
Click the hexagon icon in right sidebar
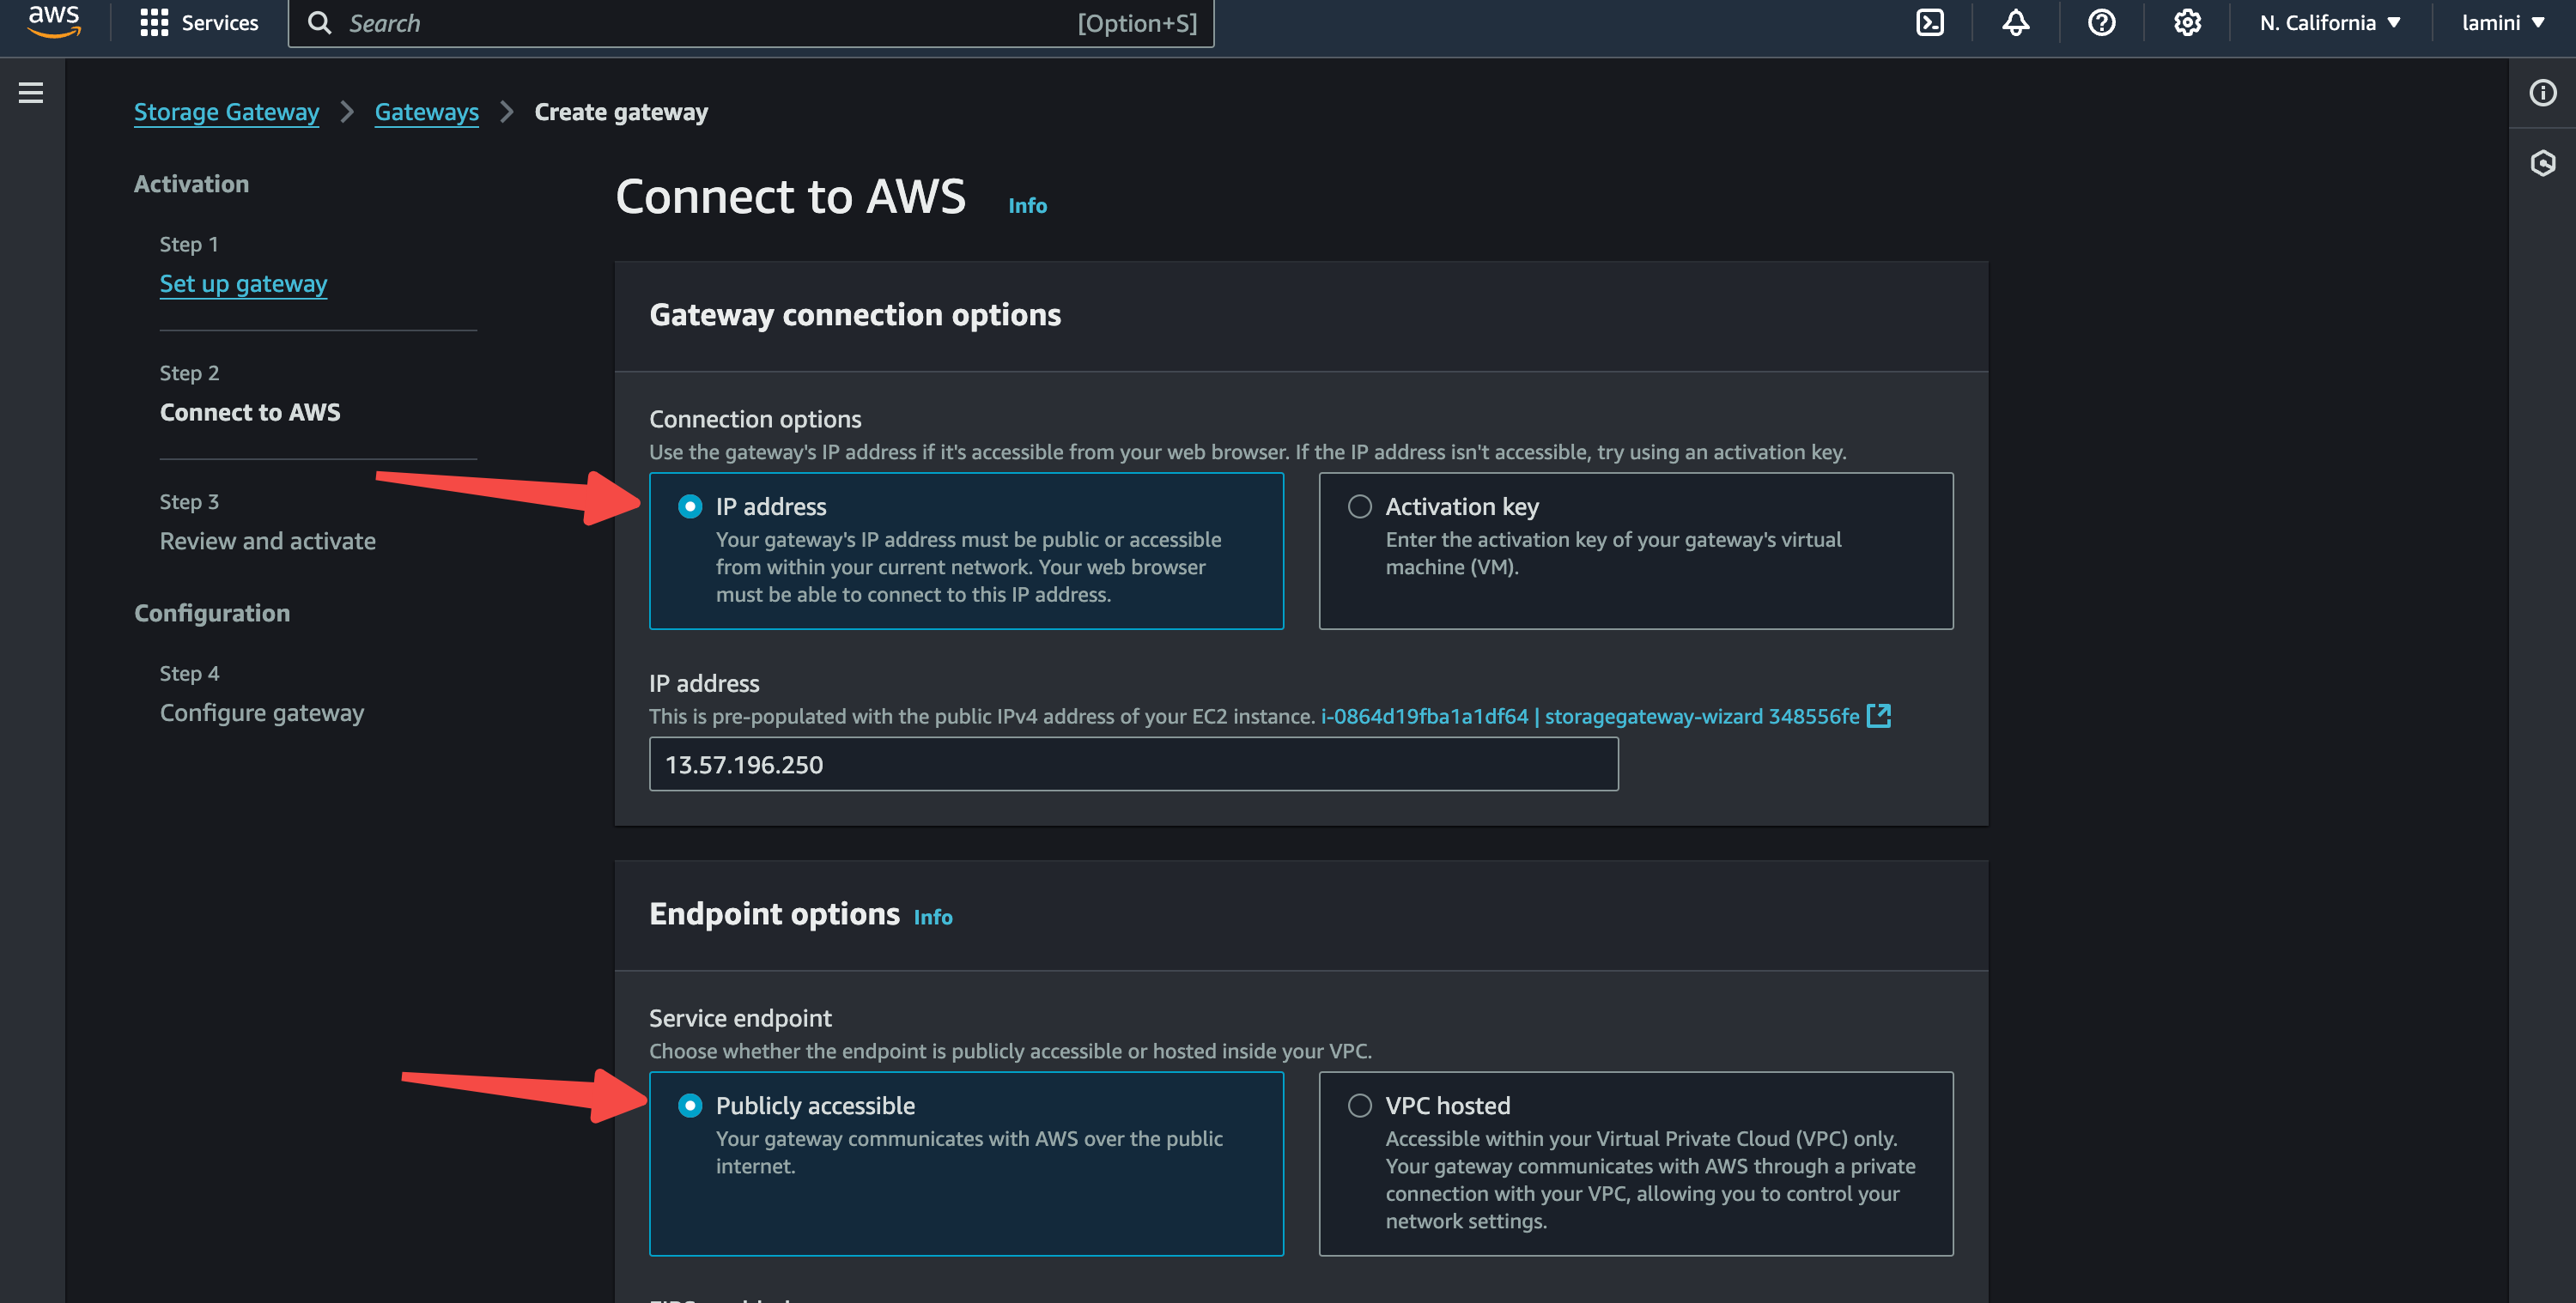pos(2542,163)
